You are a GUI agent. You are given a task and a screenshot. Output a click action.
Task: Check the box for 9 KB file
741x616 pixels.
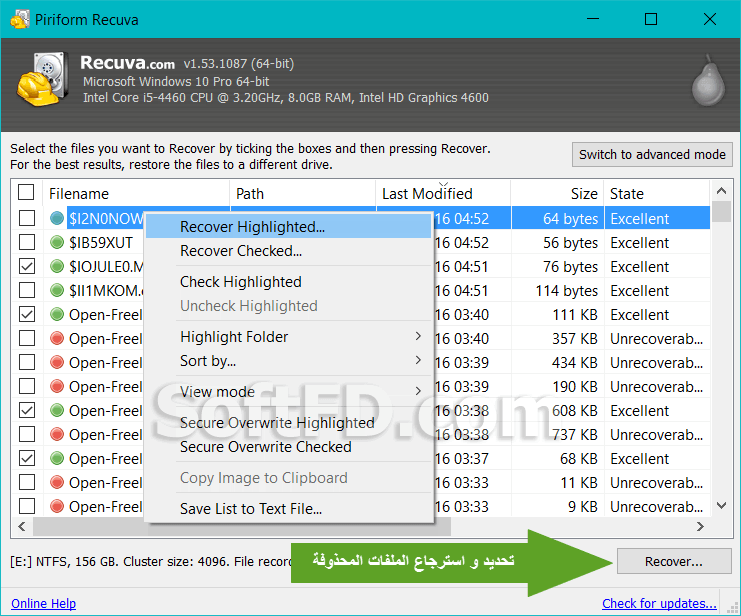click(x=27, y=506)
